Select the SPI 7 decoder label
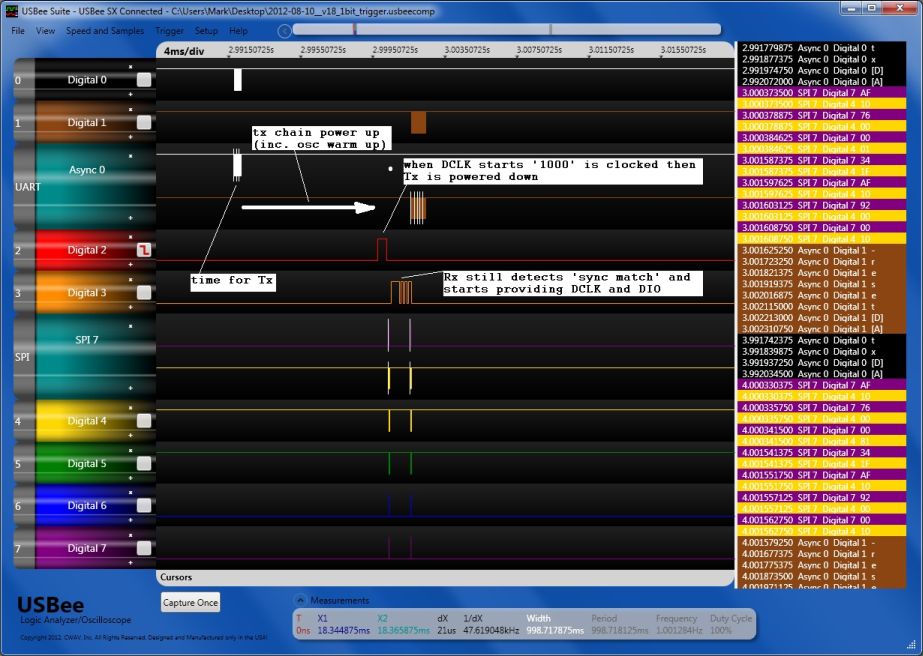This screenshot has width=923, height=656. point(87,340)
